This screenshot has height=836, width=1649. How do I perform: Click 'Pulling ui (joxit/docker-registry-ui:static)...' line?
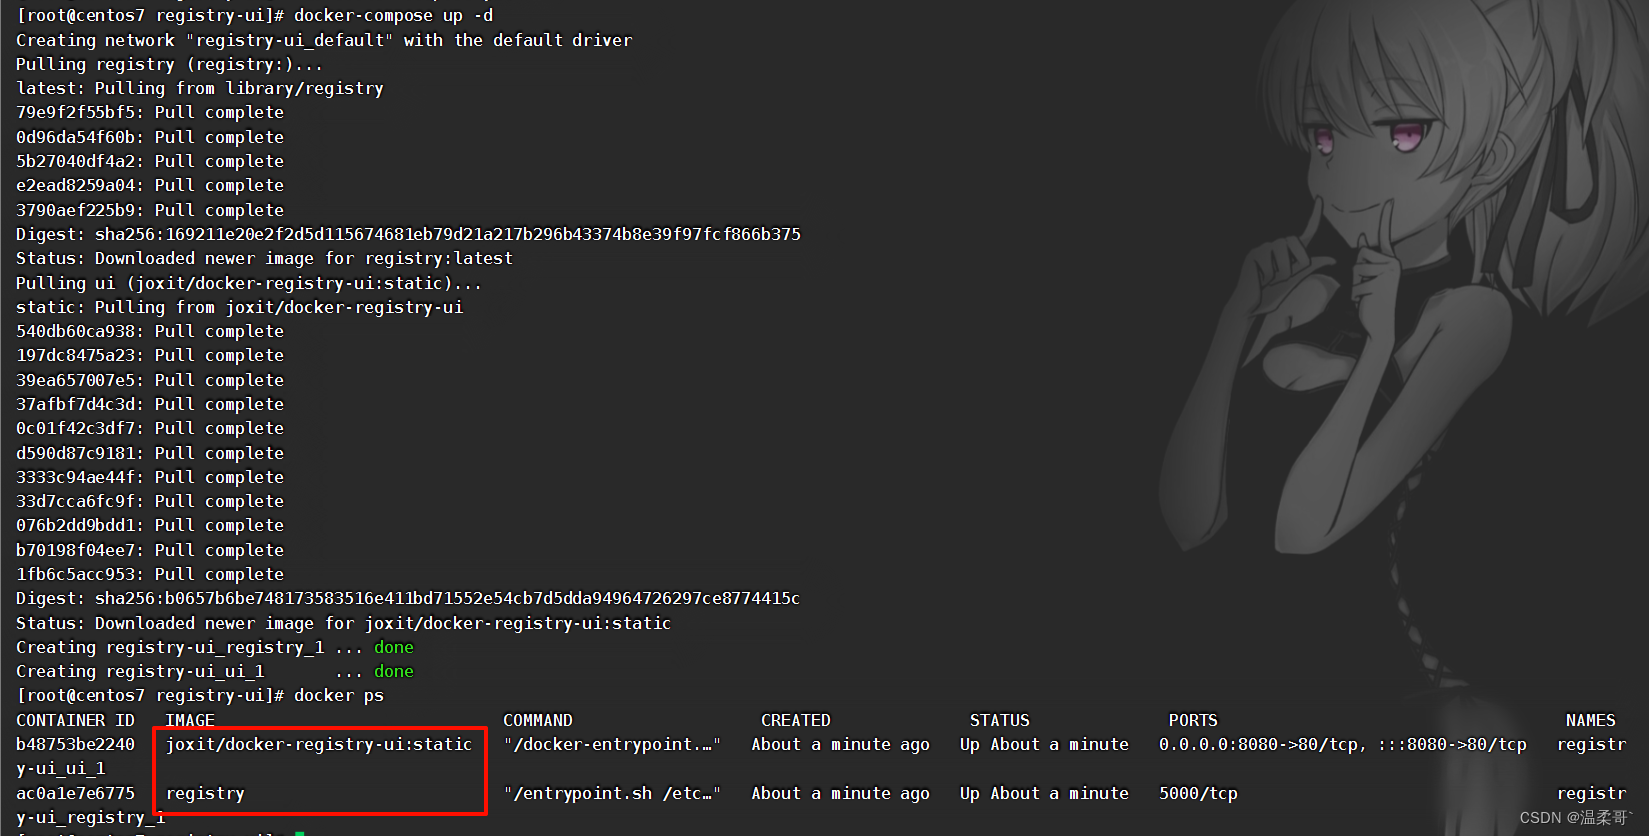249,283
